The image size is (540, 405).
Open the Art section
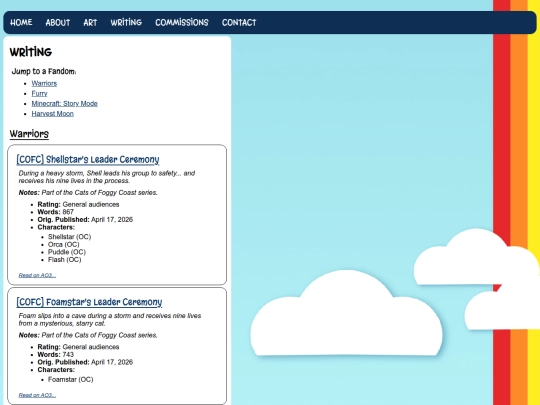pyautogui.click(x=90, y=22)
